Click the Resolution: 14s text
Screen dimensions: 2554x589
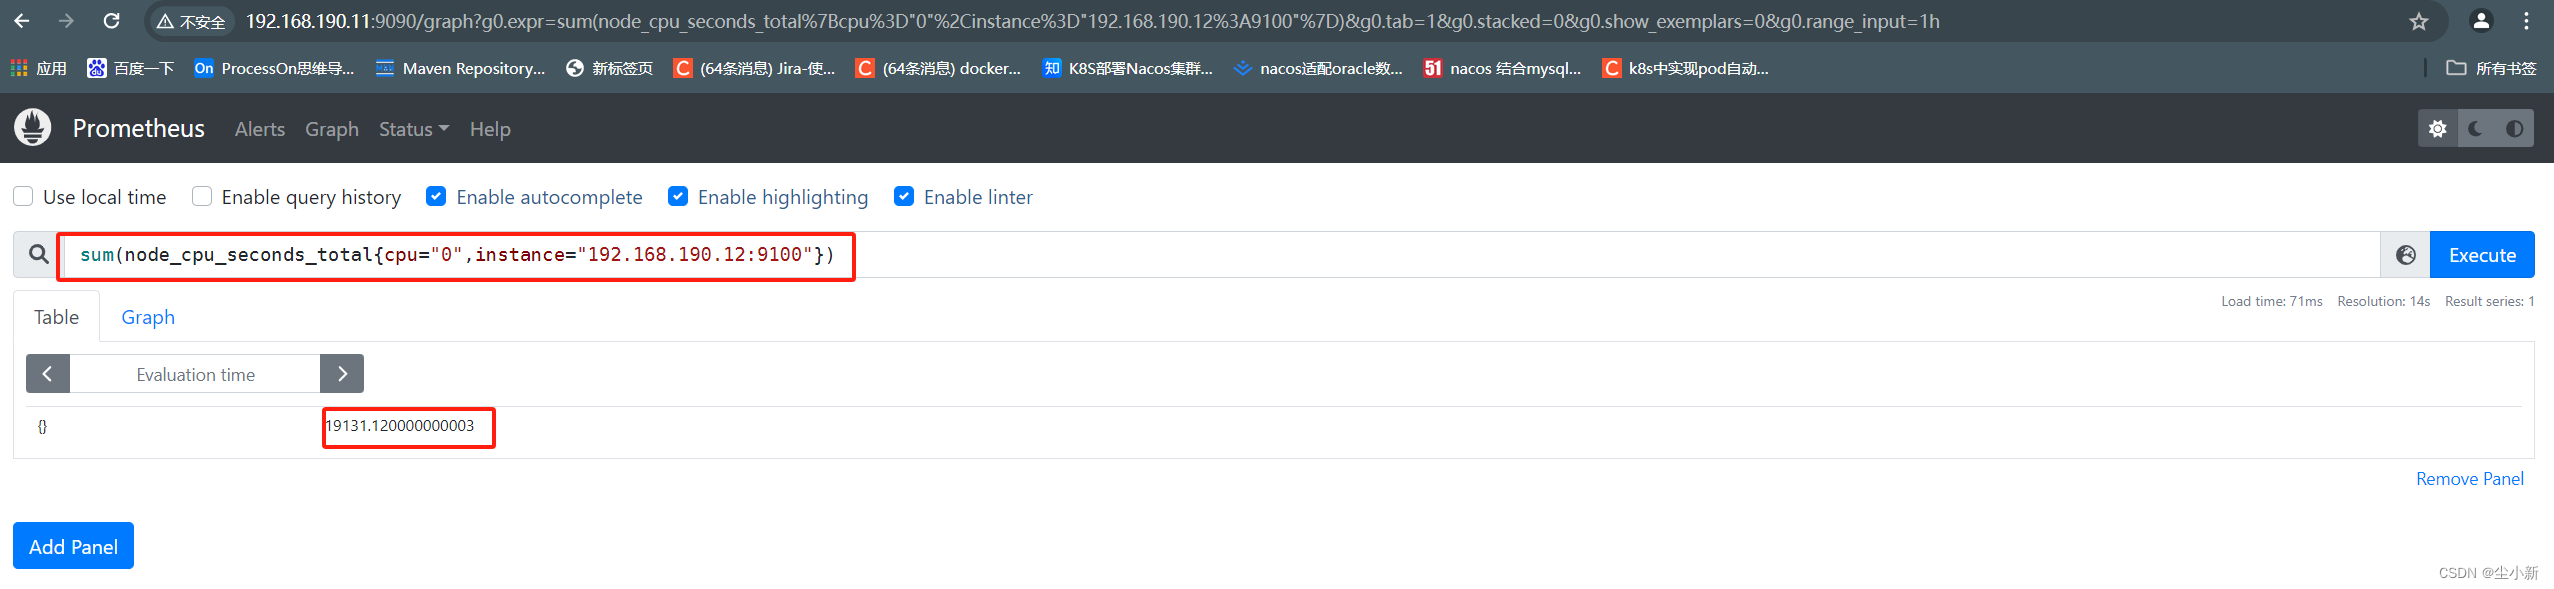pos(2383,301)
